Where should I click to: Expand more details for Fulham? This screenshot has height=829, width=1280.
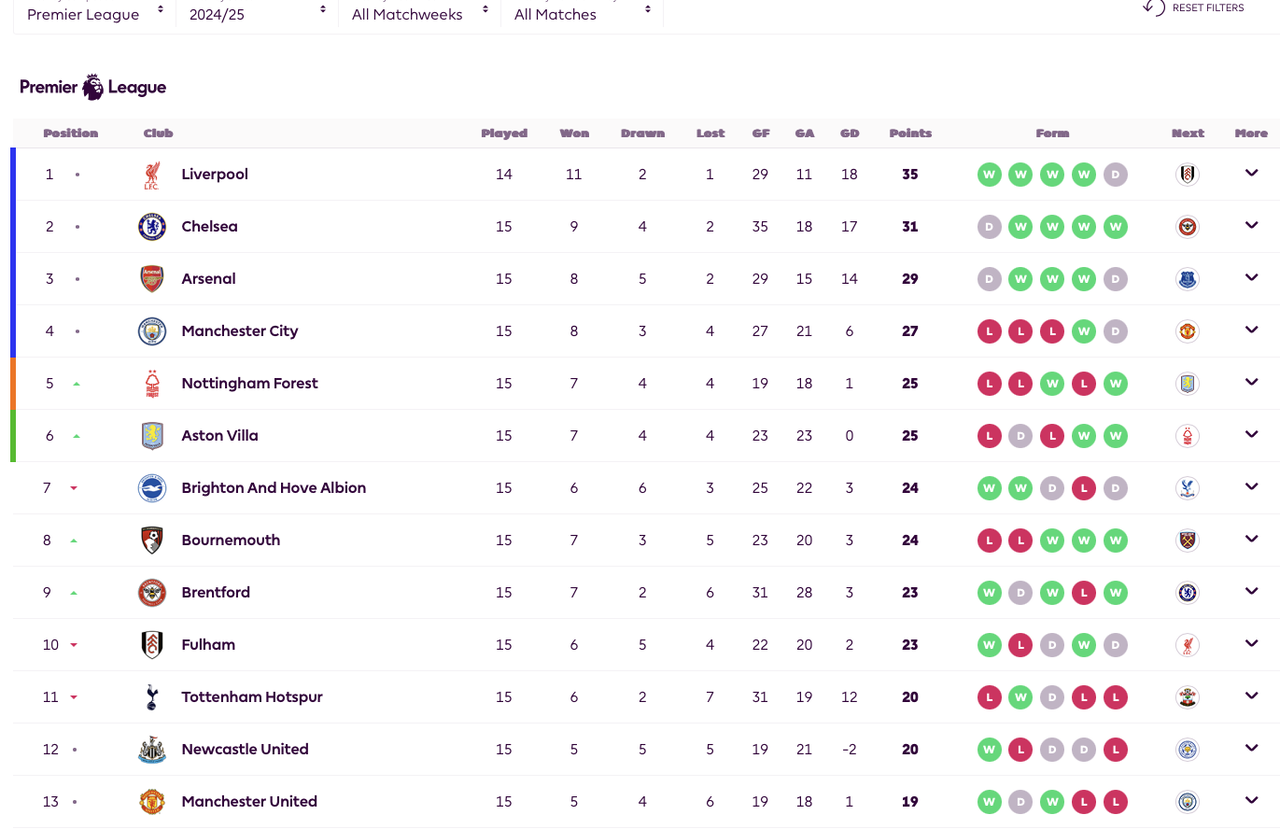click(x=1251, y=643)
